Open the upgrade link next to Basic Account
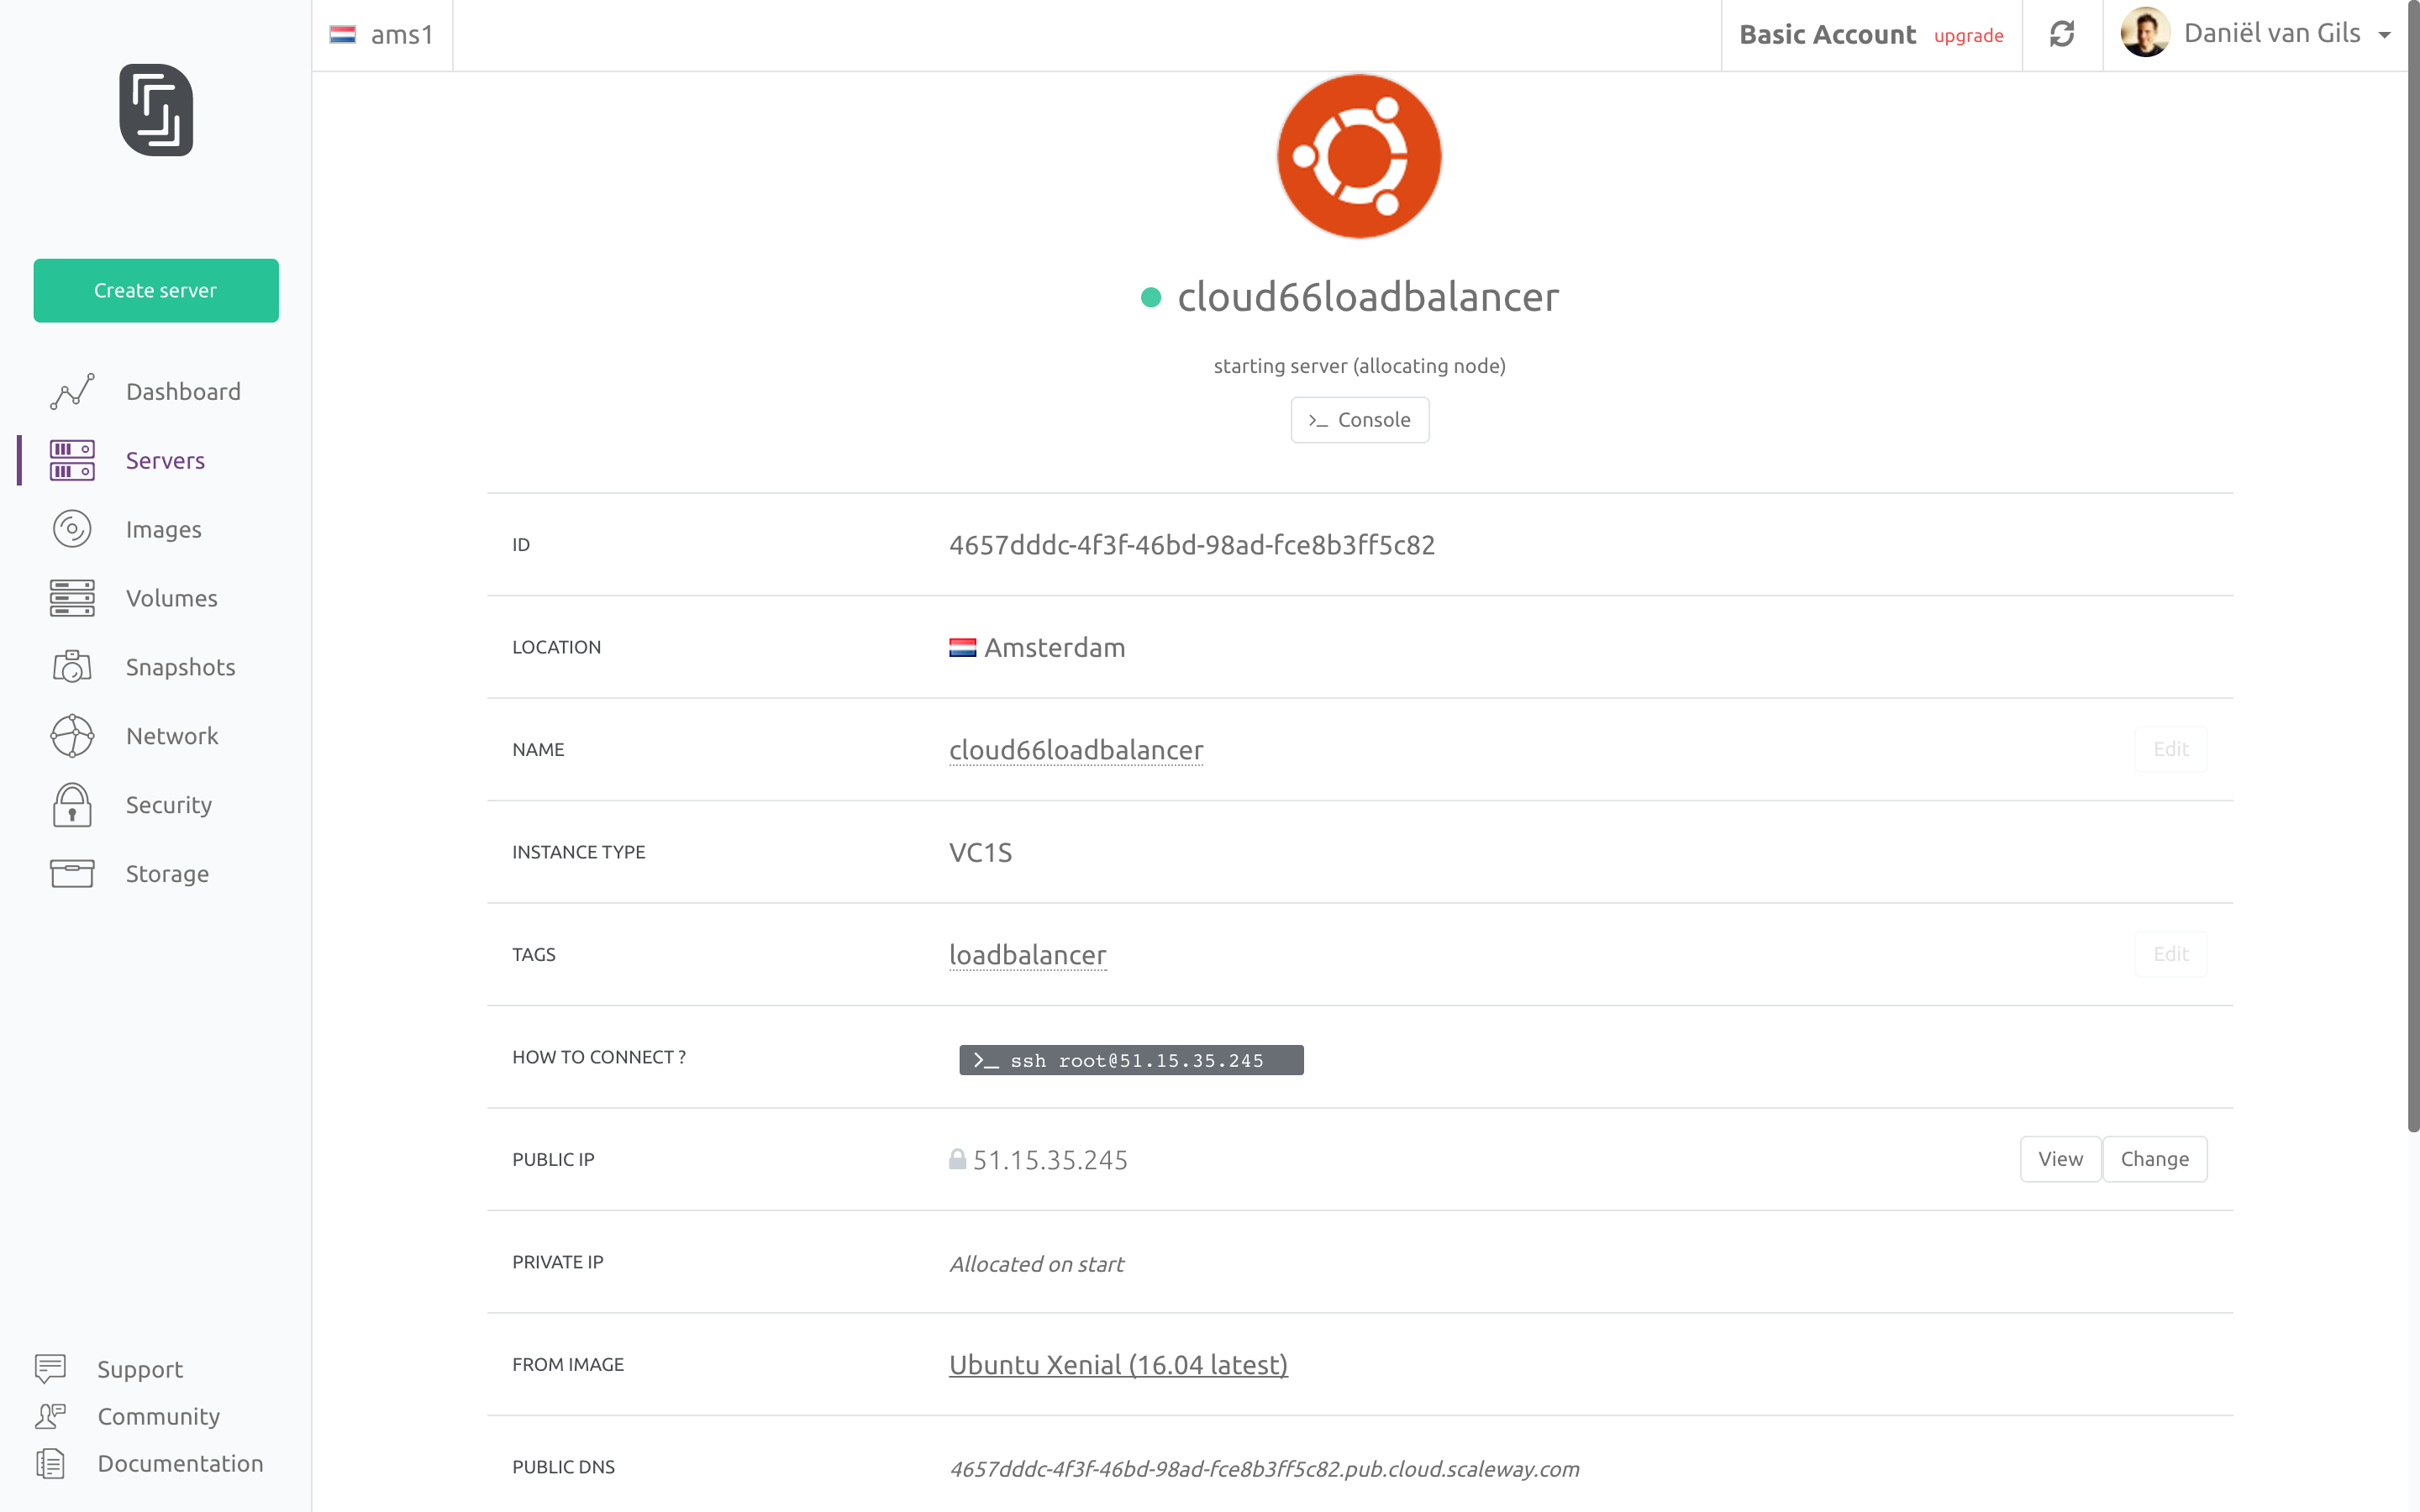 coord(1968,35)
